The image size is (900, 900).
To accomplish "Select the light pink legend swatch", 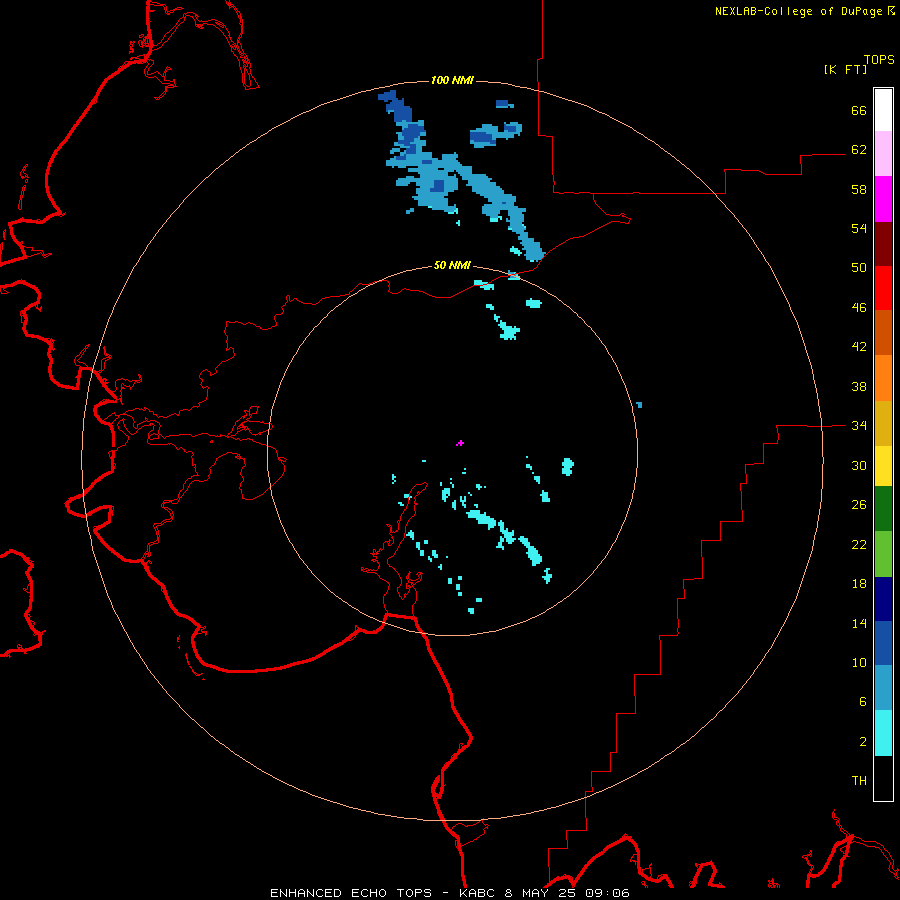I will click(x=883, y=154).
